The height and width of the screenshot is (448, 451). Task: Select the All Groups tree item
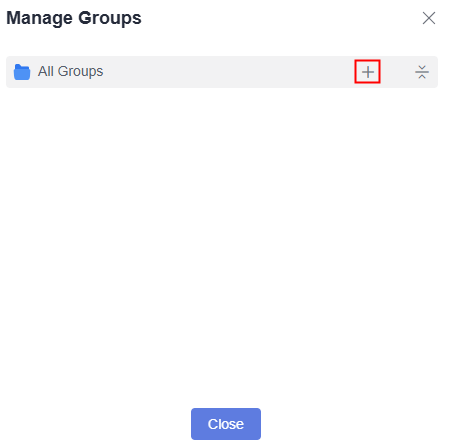coord(222,72)
